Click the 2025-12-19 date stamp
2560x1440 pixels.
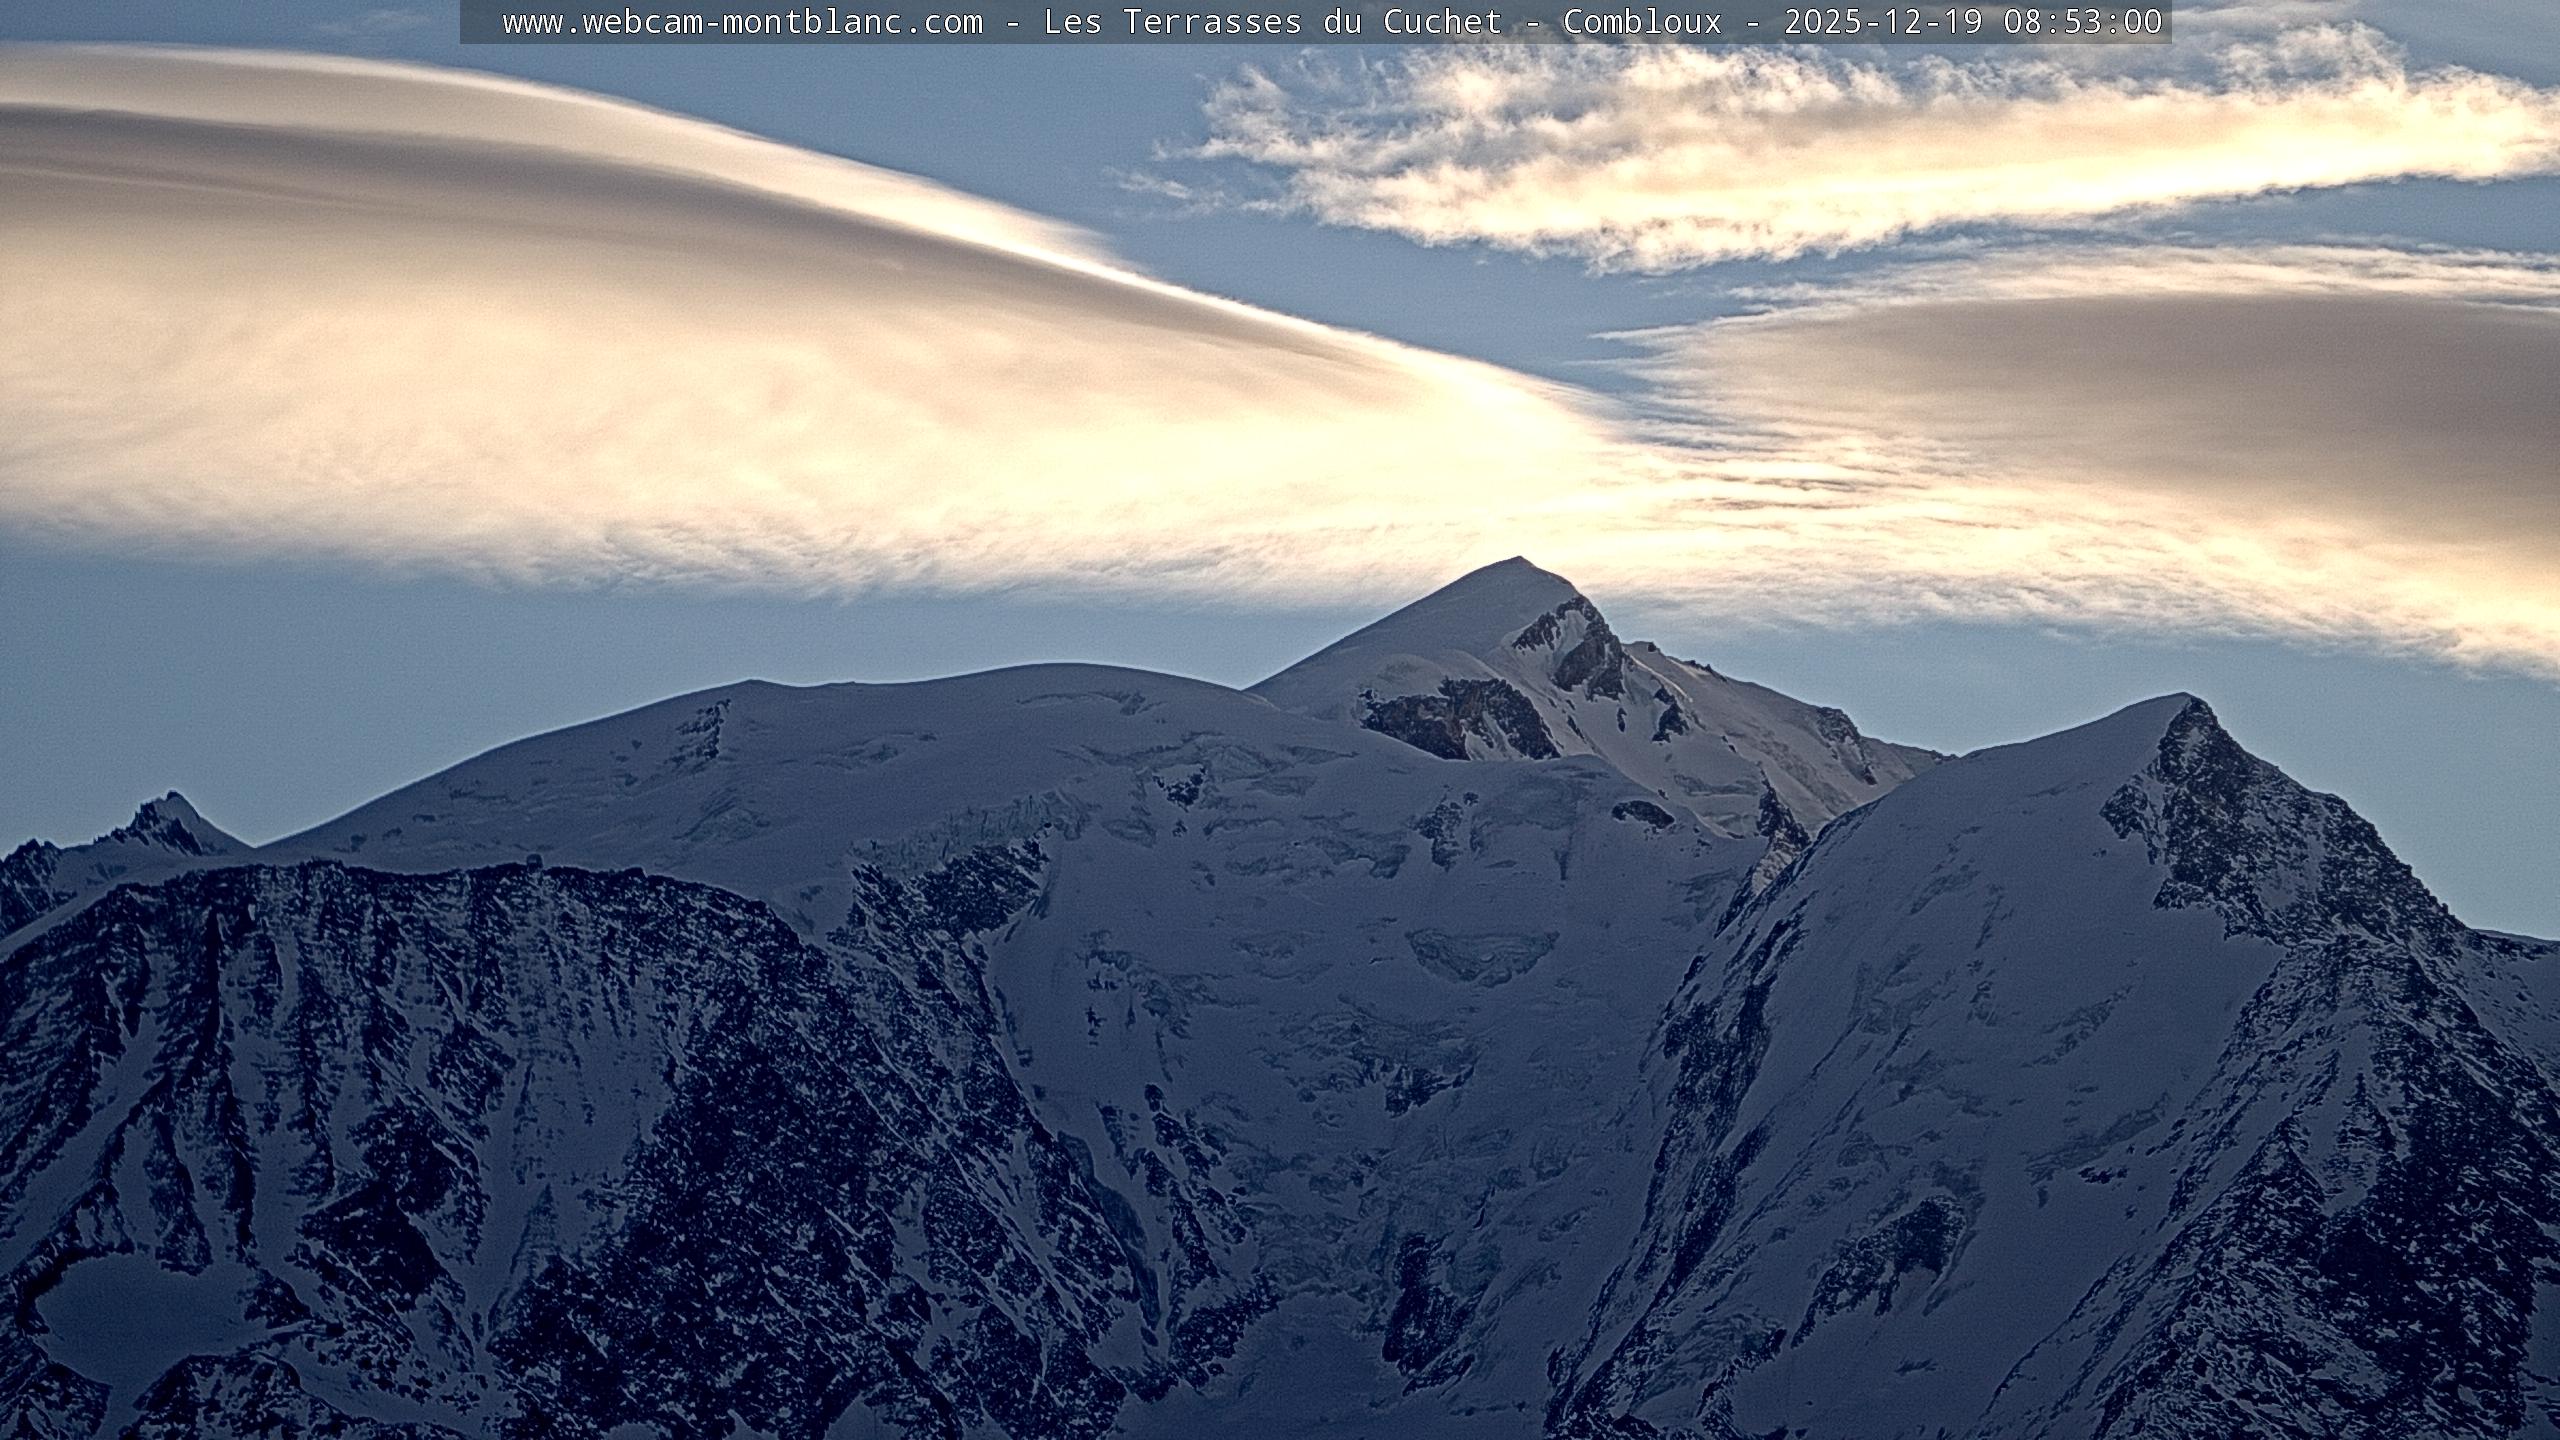[1882, 22]
